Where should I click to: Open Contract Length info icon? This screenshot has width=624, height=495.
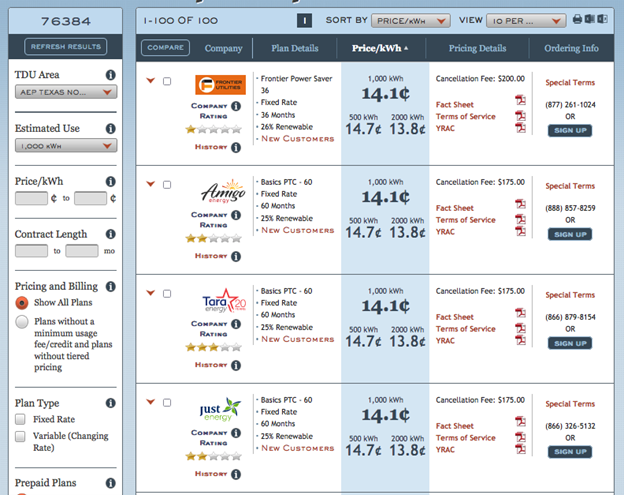tap(111, 234)
